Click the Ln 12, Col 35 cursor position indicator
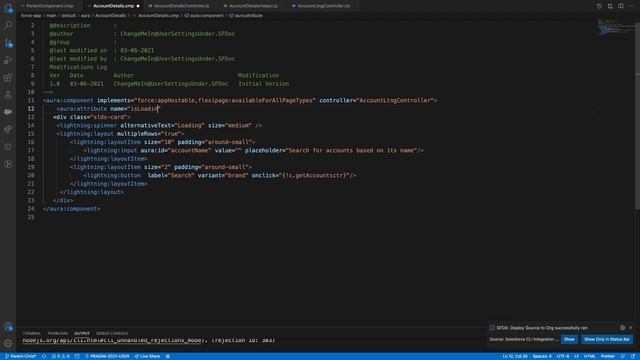 [x=515, y=356]
